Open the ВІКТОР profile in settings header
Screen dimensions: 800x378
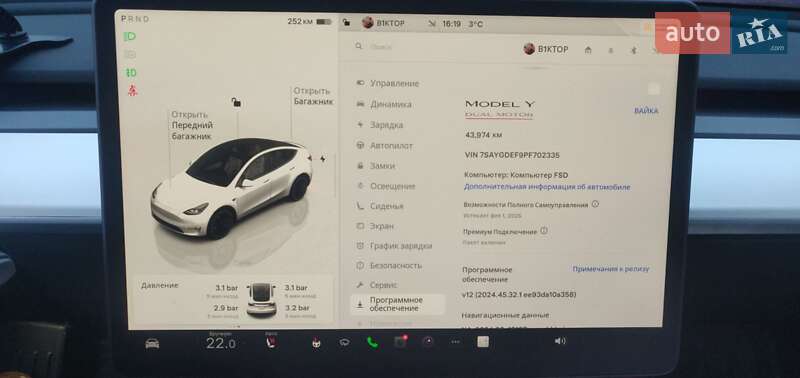(545, 49)
